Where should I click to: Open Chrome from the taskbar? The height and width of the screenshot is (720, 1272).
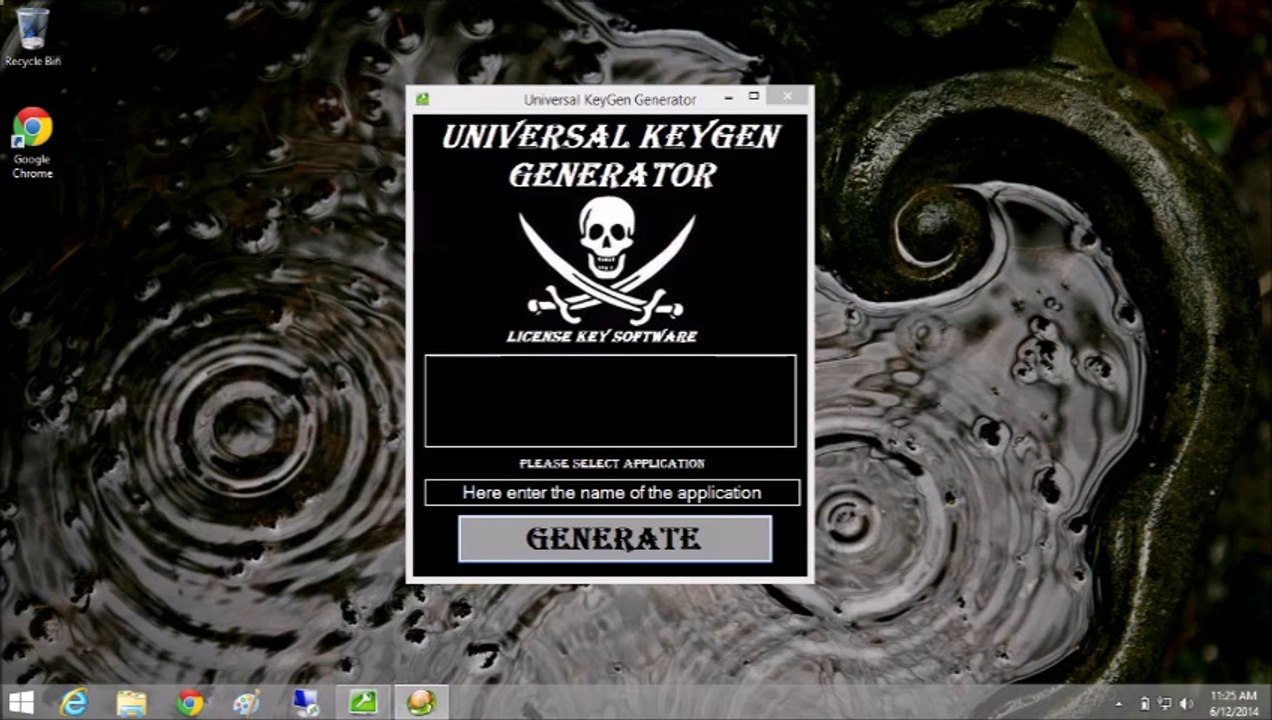coord(189,702)
